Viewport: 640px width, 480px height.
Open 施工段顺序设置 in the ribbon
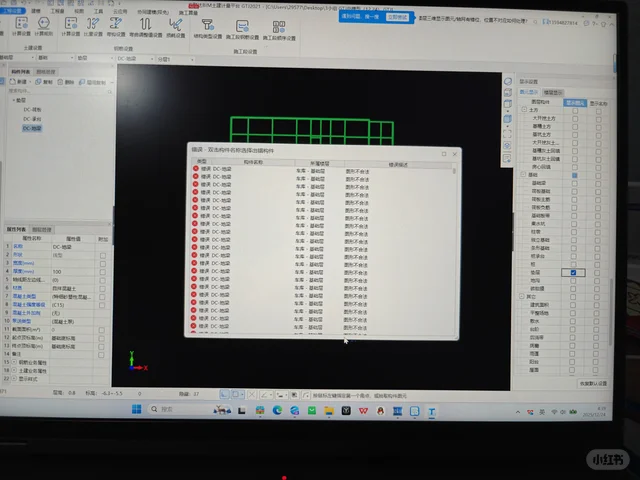(279, 30)
